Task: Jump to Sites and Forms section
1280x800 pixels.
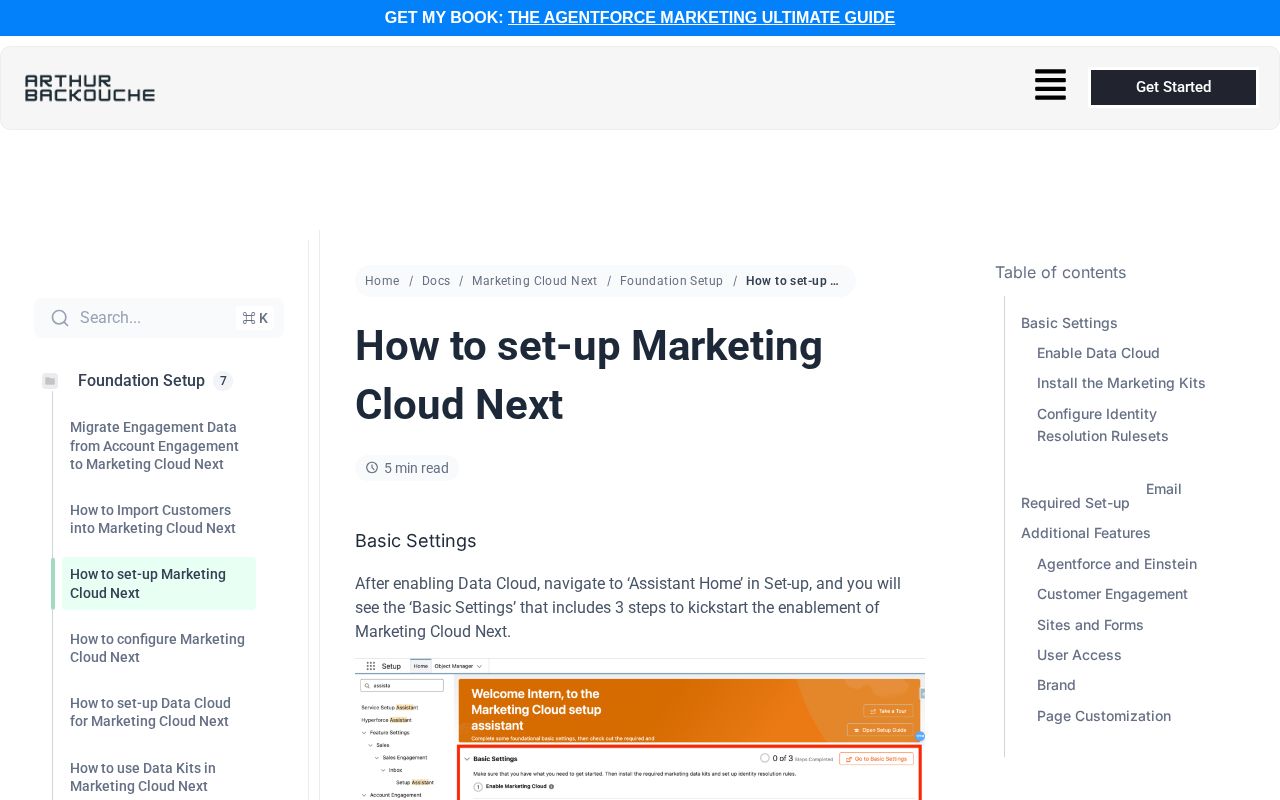Action: 1090,625
